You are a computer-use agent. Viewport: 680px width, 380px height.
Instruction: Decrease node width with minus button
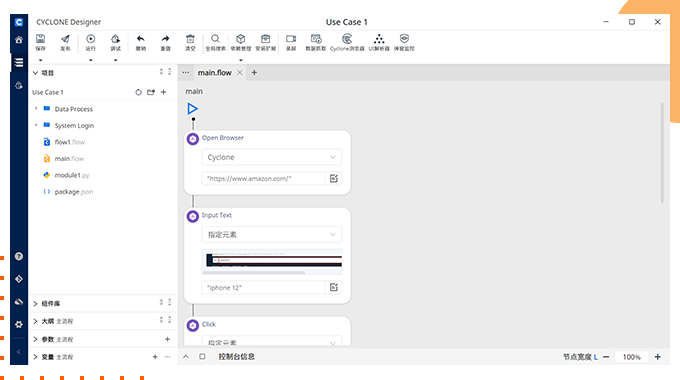tap(606, 357)
